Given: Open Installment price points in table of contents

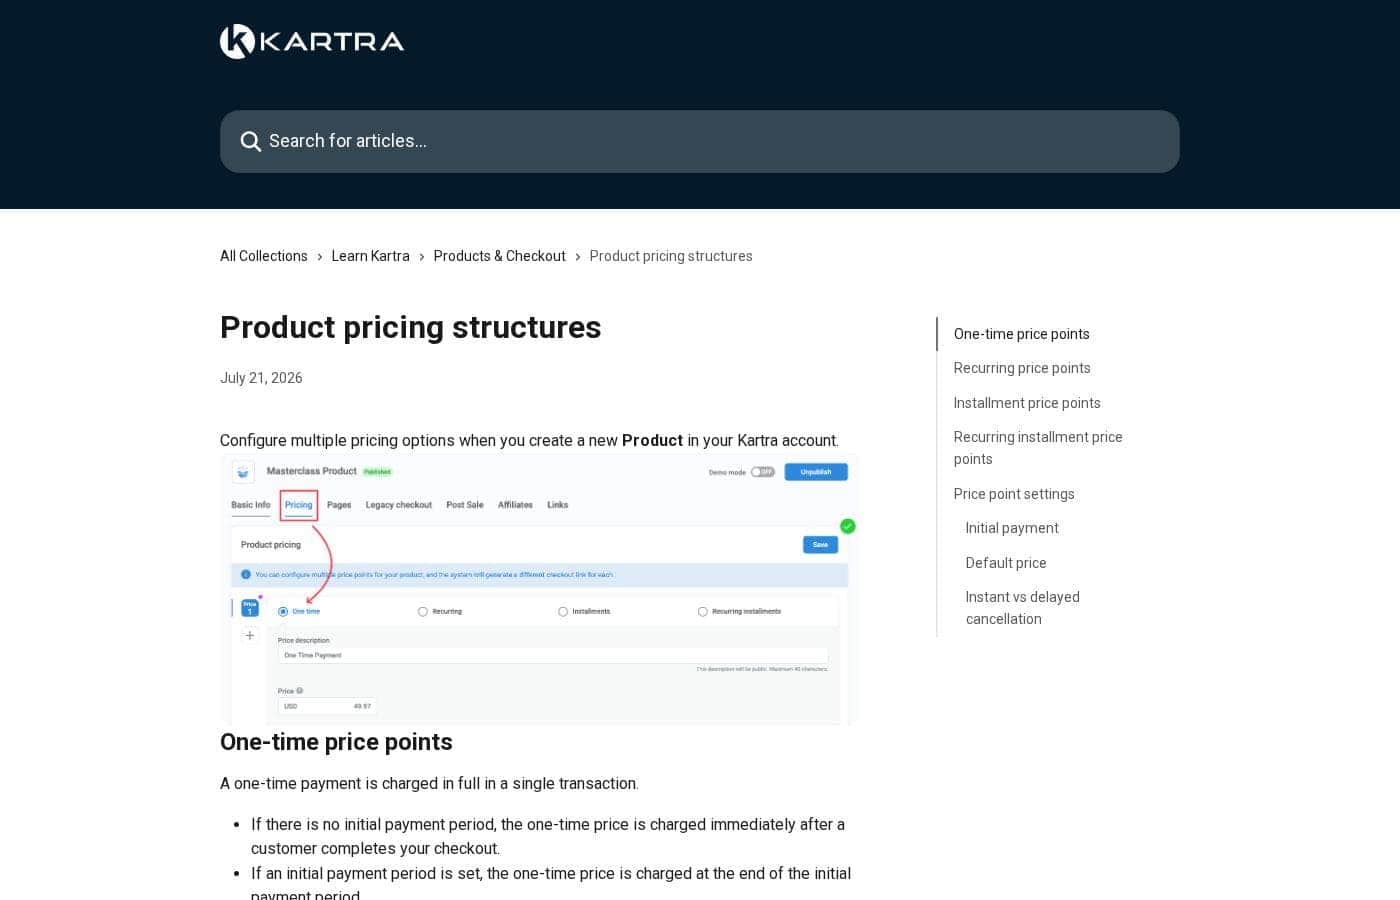Looking at the screenshot, I should 1027,403.
